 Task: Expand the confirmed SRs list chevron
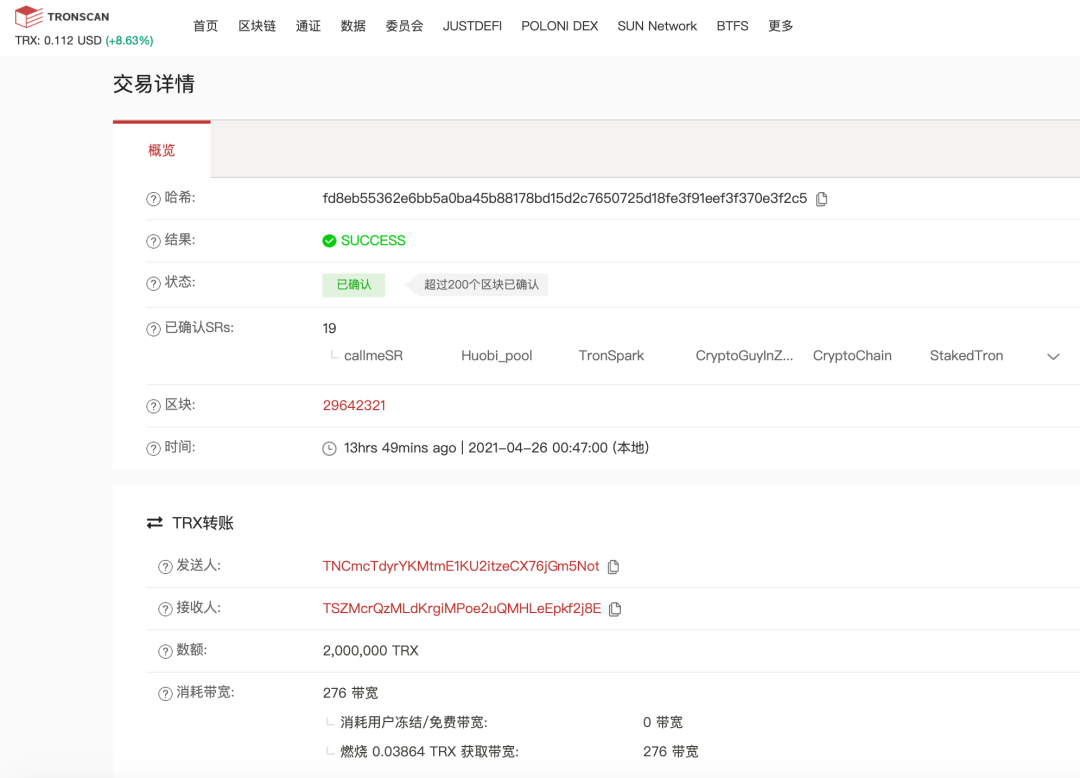pos(1053,357)
